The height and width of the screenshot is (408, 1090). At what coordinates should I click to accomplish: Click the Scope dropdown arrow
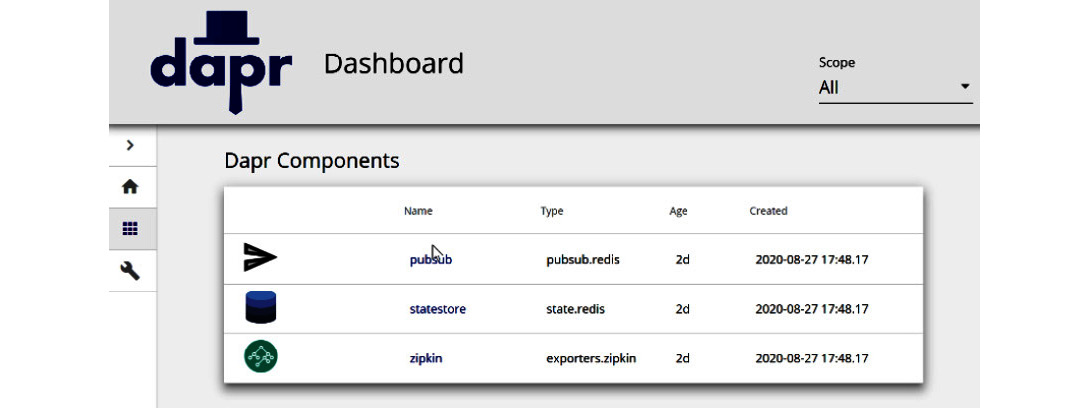(x=965, y=87)
